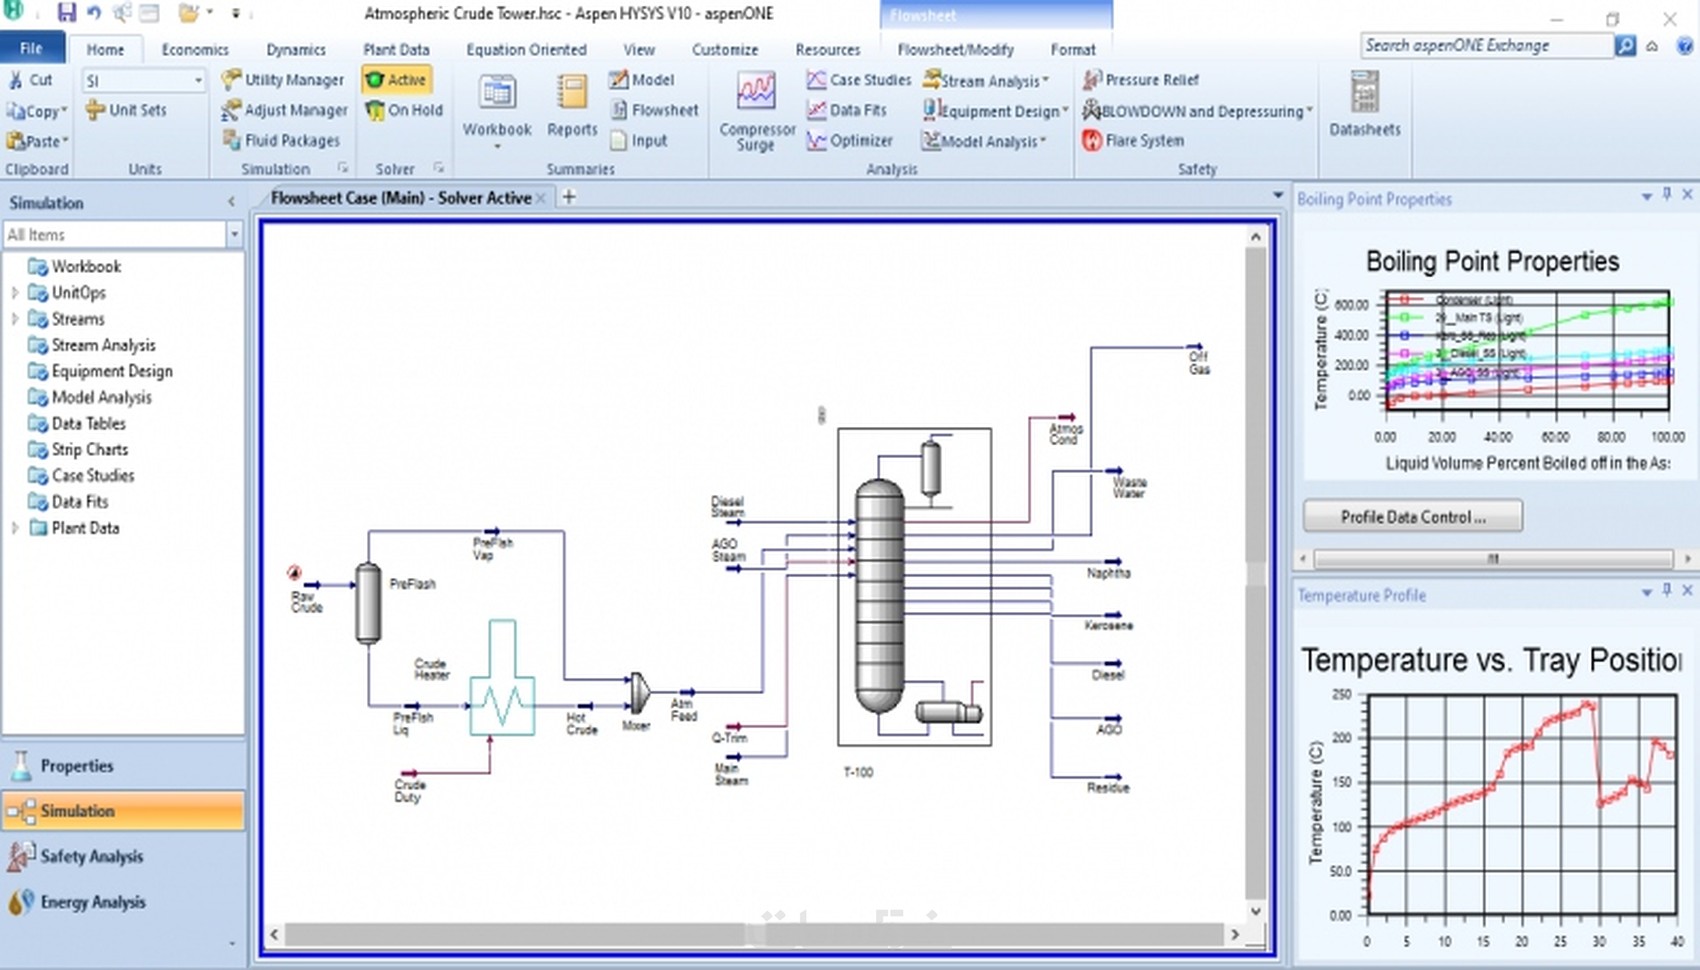Open the Datasheets tool

[x=1365, y=105]
